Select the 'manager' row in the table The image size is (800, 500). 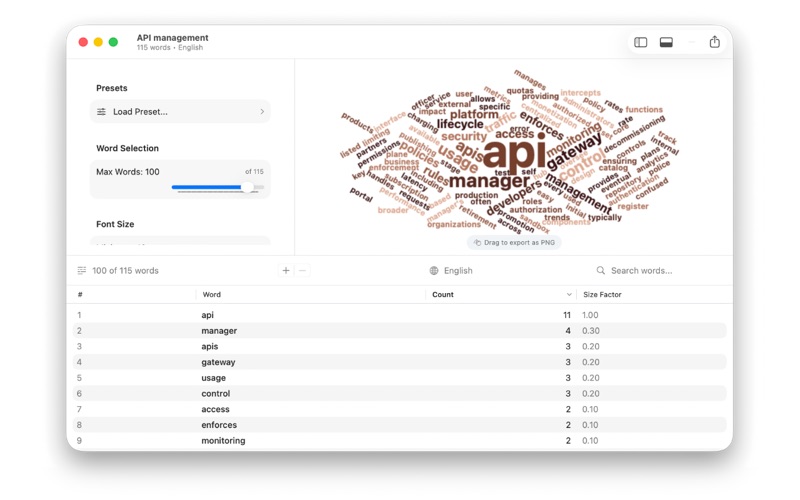coord(399,331)
